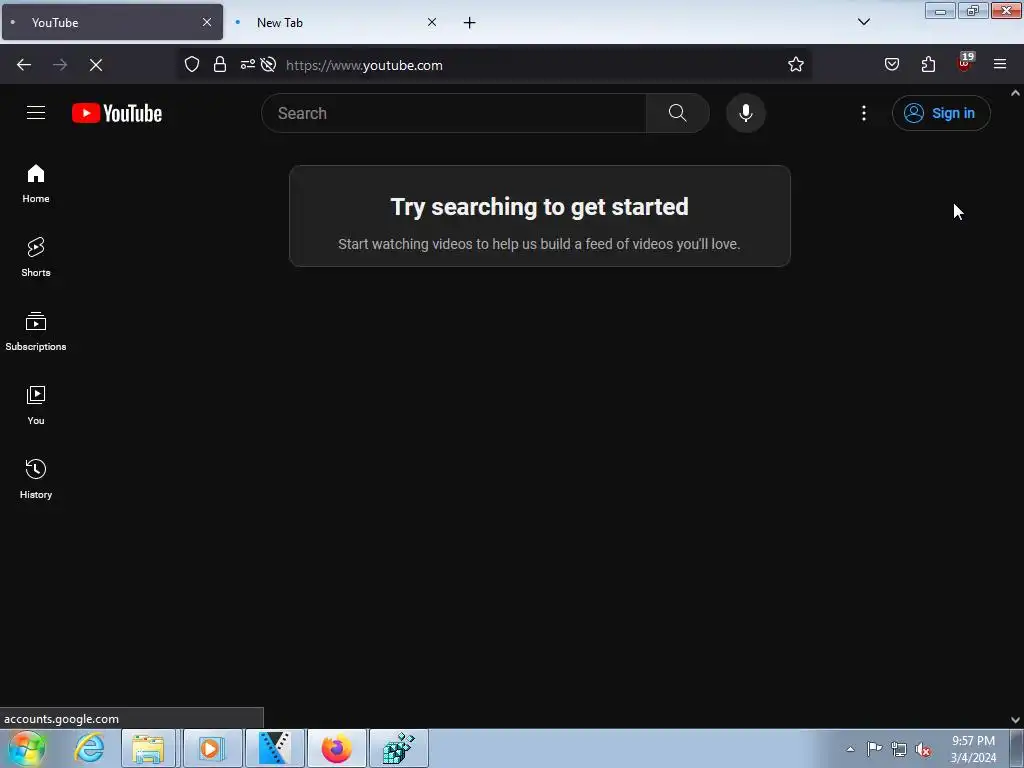Click the network tray icon

point(899,750)
